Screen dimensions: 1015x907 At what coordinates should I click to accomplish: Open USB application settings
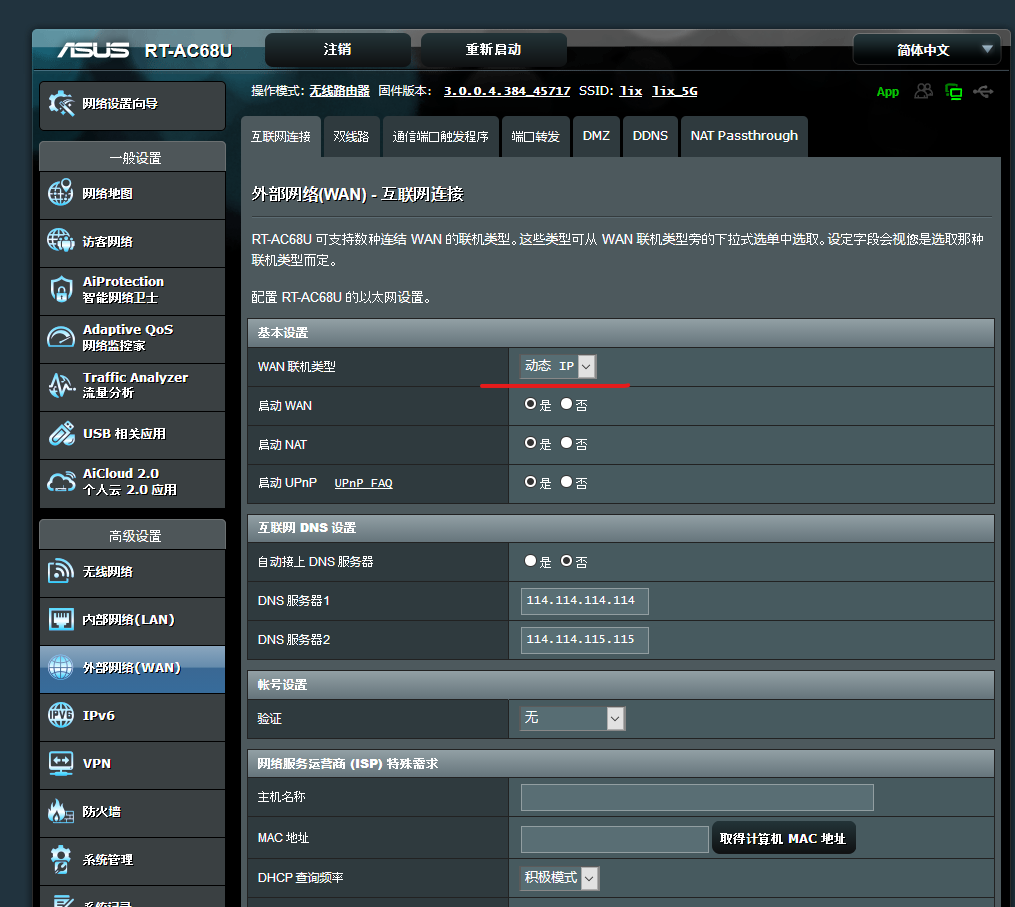pyautogui.click(x=132, y=435)
